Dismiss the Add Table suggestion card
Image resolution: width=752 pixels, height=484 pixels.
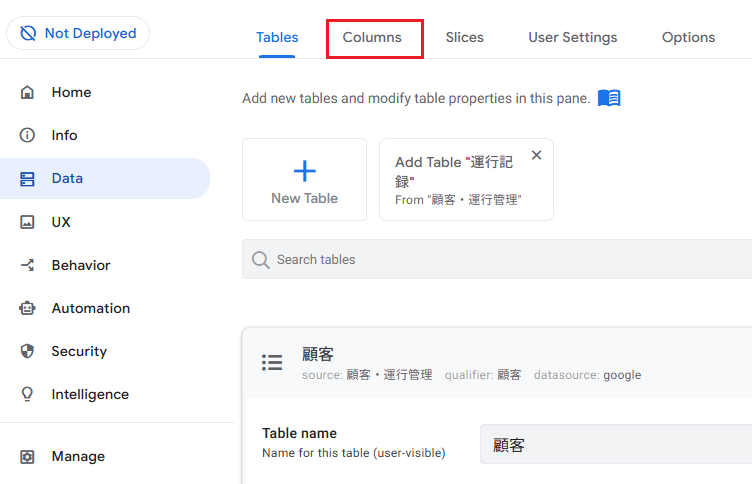coord(536,155)
